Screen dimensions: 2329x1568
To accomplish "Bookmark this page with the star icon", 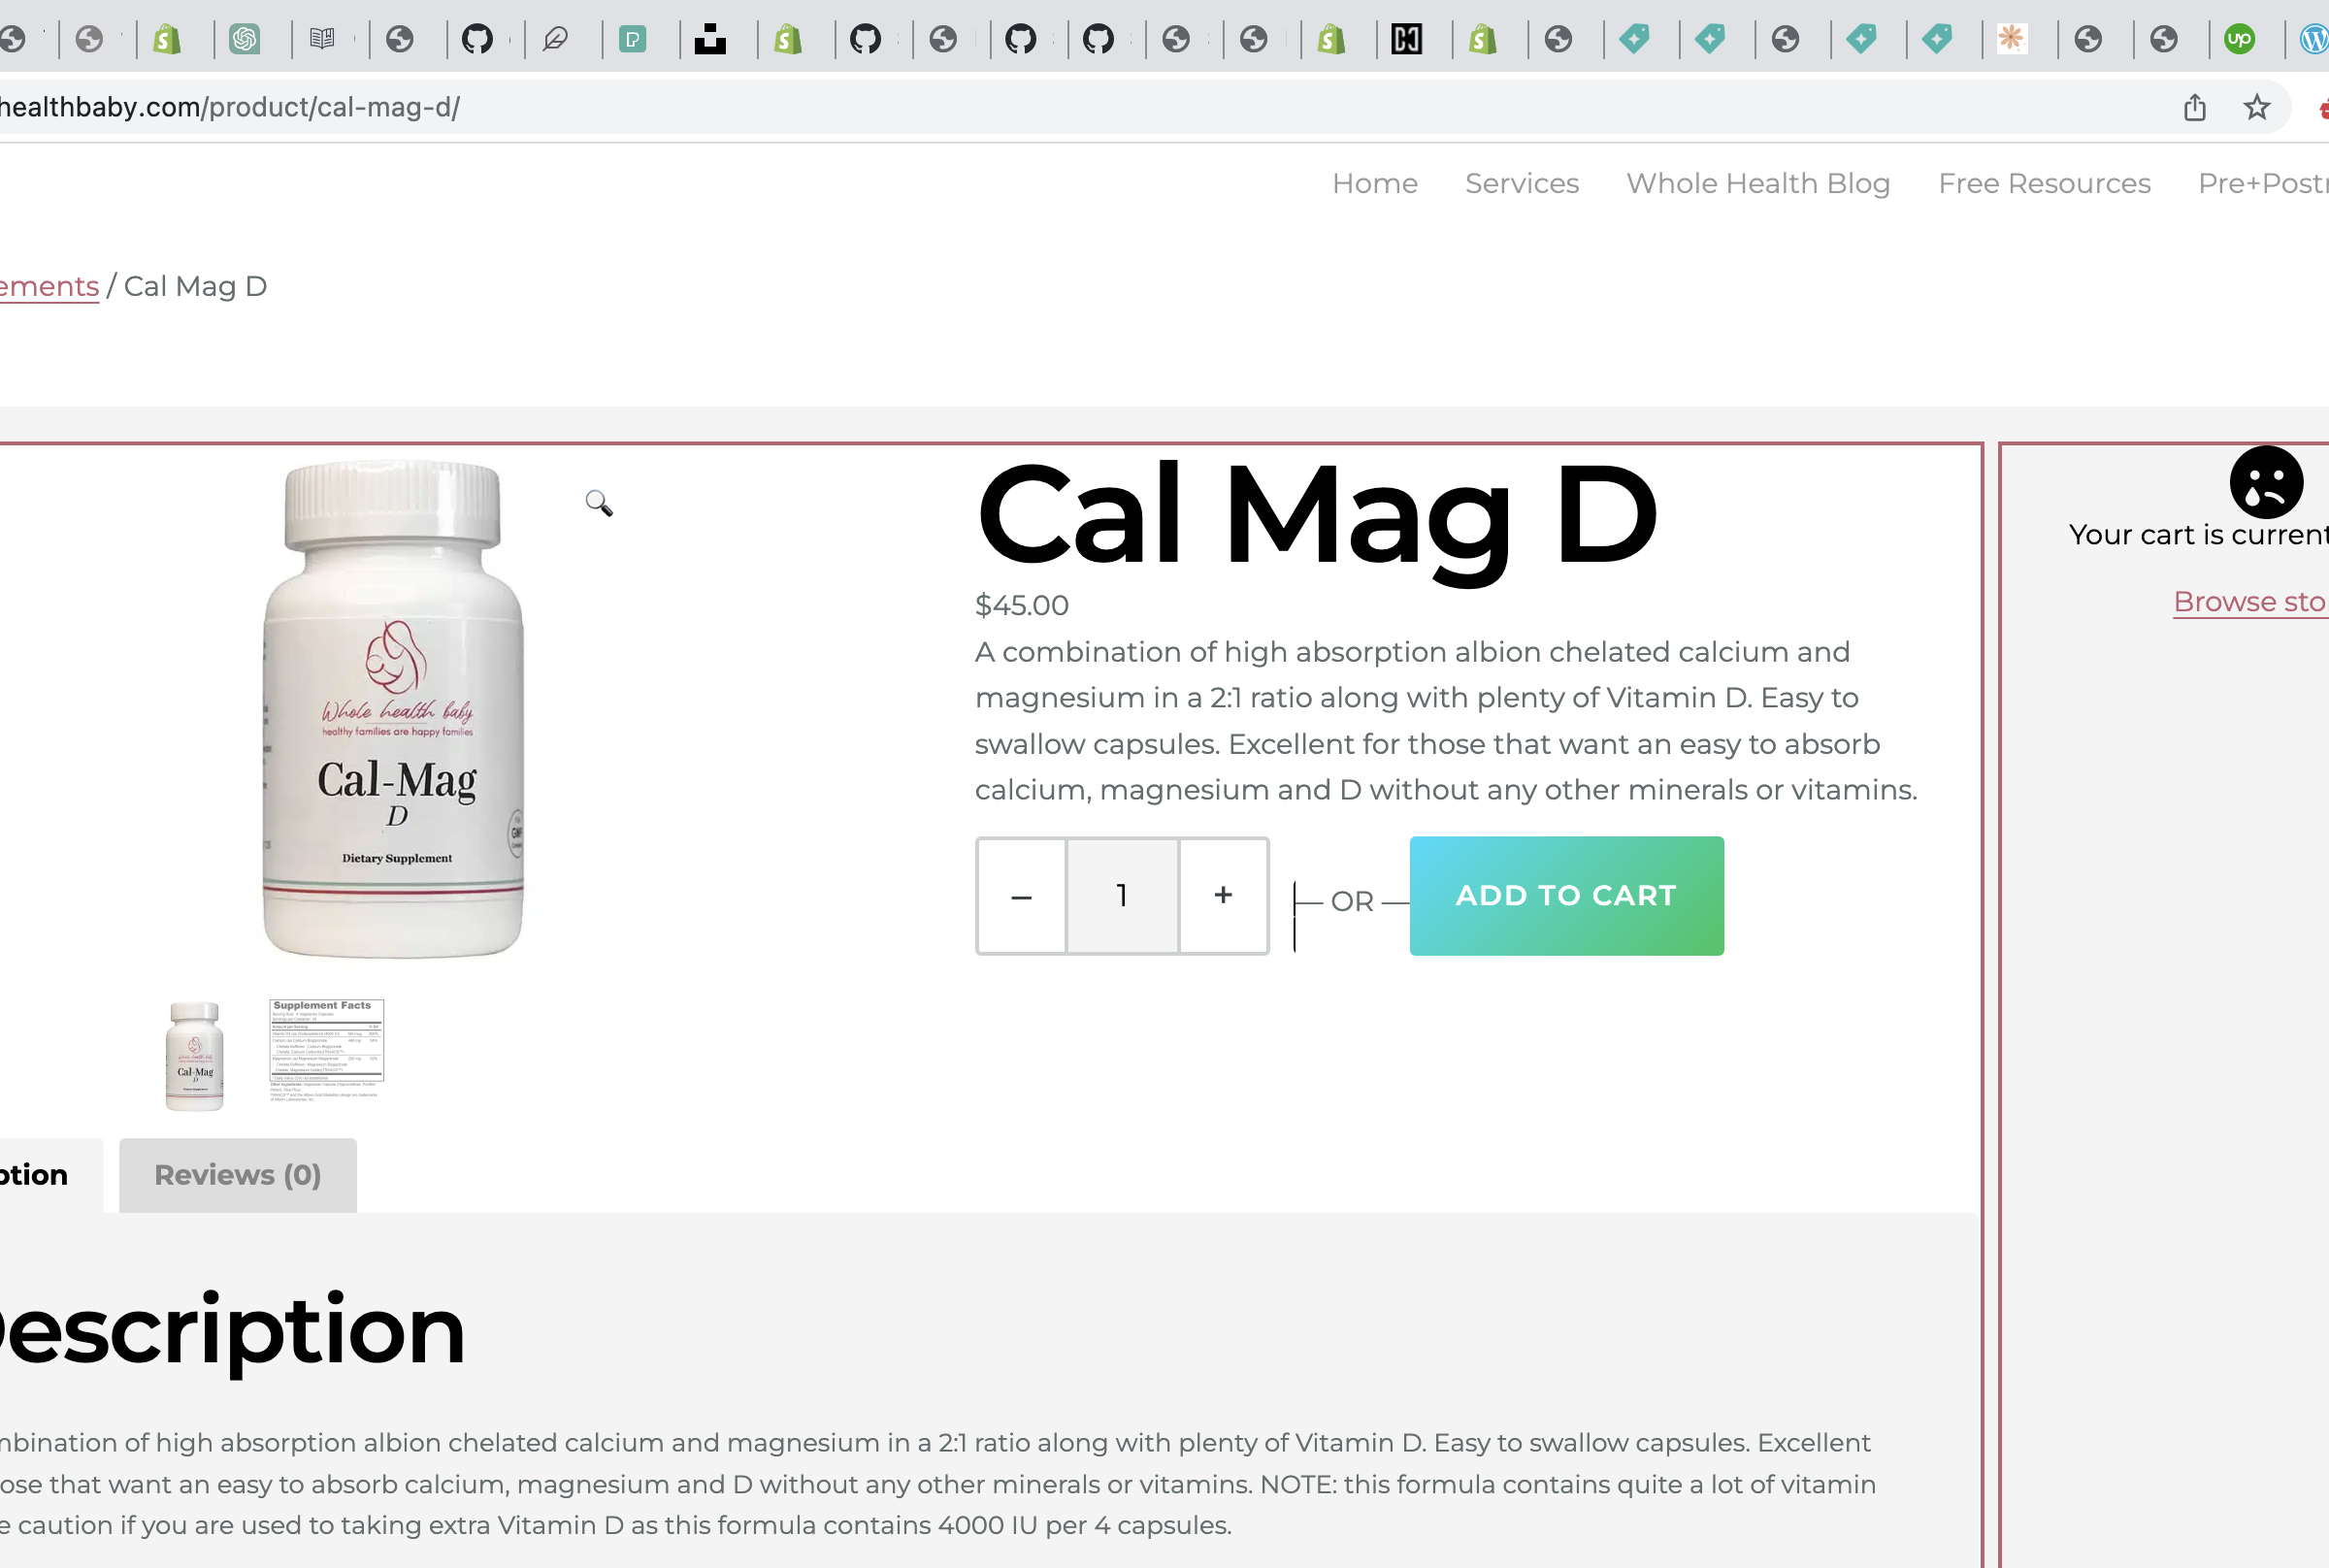I will click(x=2257, y=107).
